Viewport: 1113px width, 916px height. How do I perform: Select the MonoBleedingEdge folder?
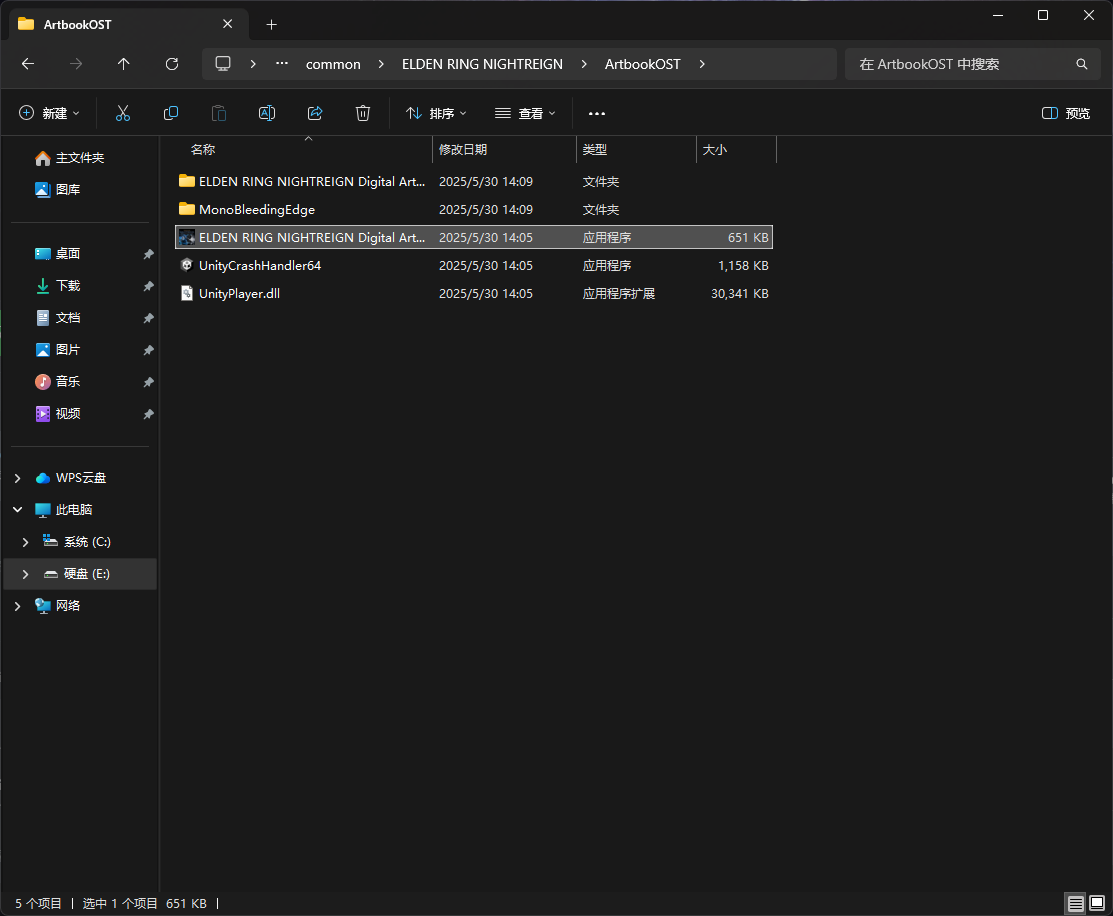click(x=473, y=209)
